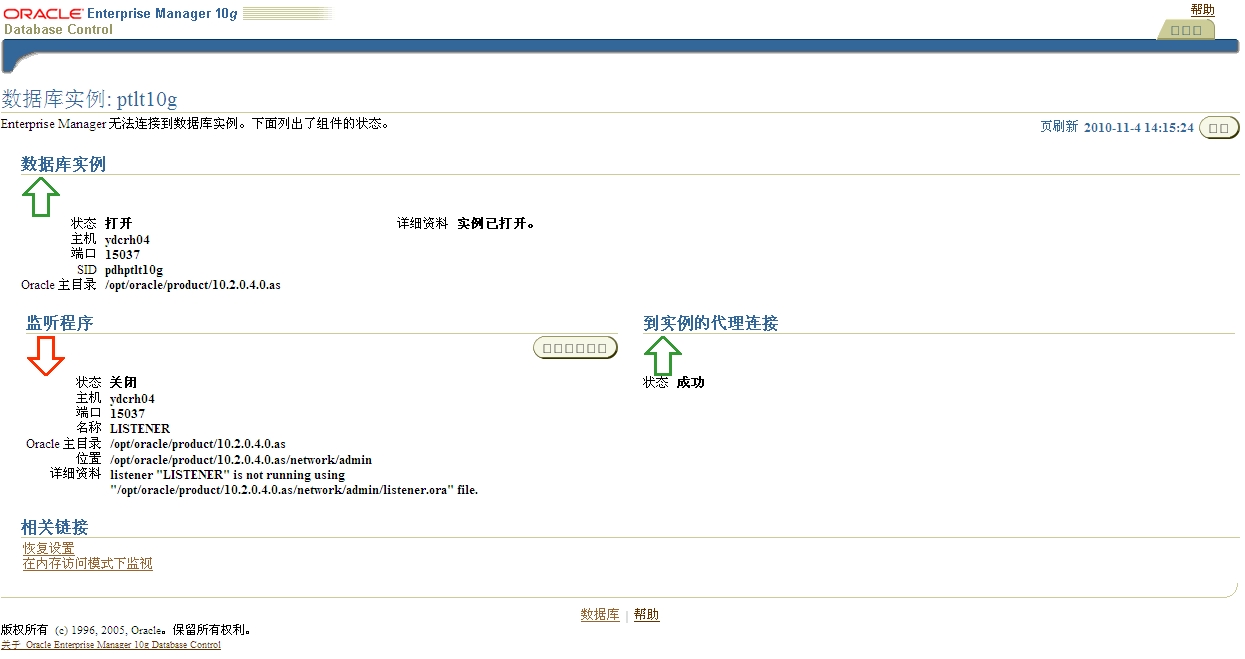Open the 帮助 link at the top right
This screenshot has width=1245, height=659.
pos(1202,9)
